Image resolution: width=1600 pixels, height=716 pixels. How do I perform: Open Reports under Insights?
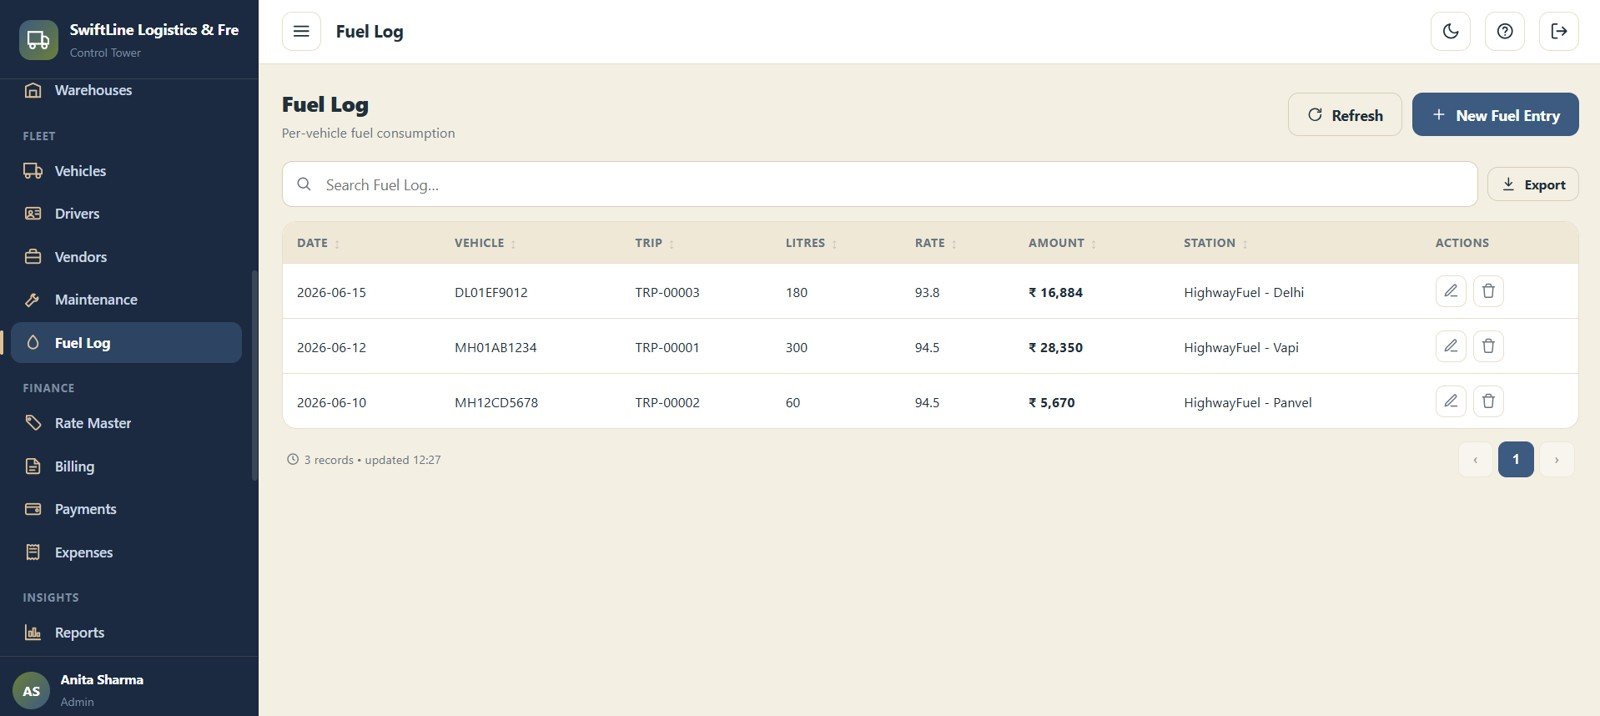click(126, 633)
